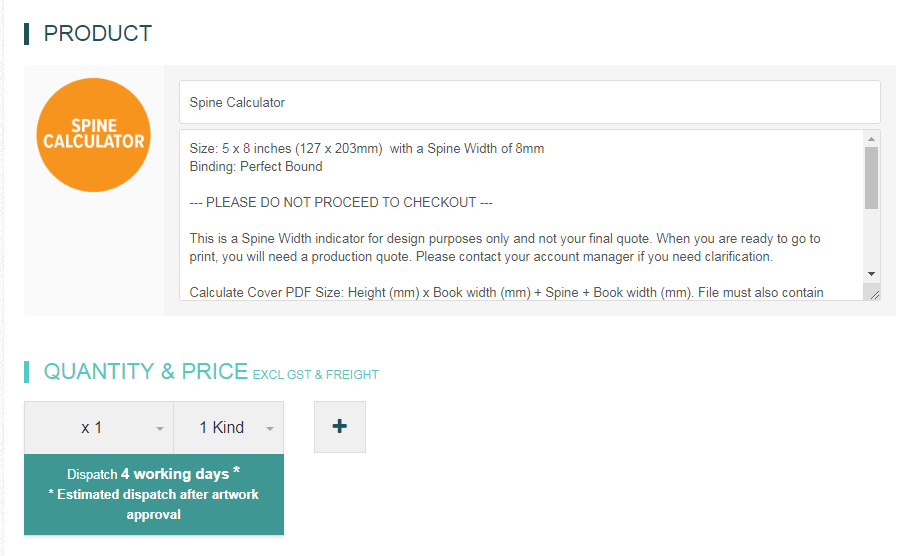Click the PRODUCT section heading
This screenshot has width=906, height=556.
[98, 34]
